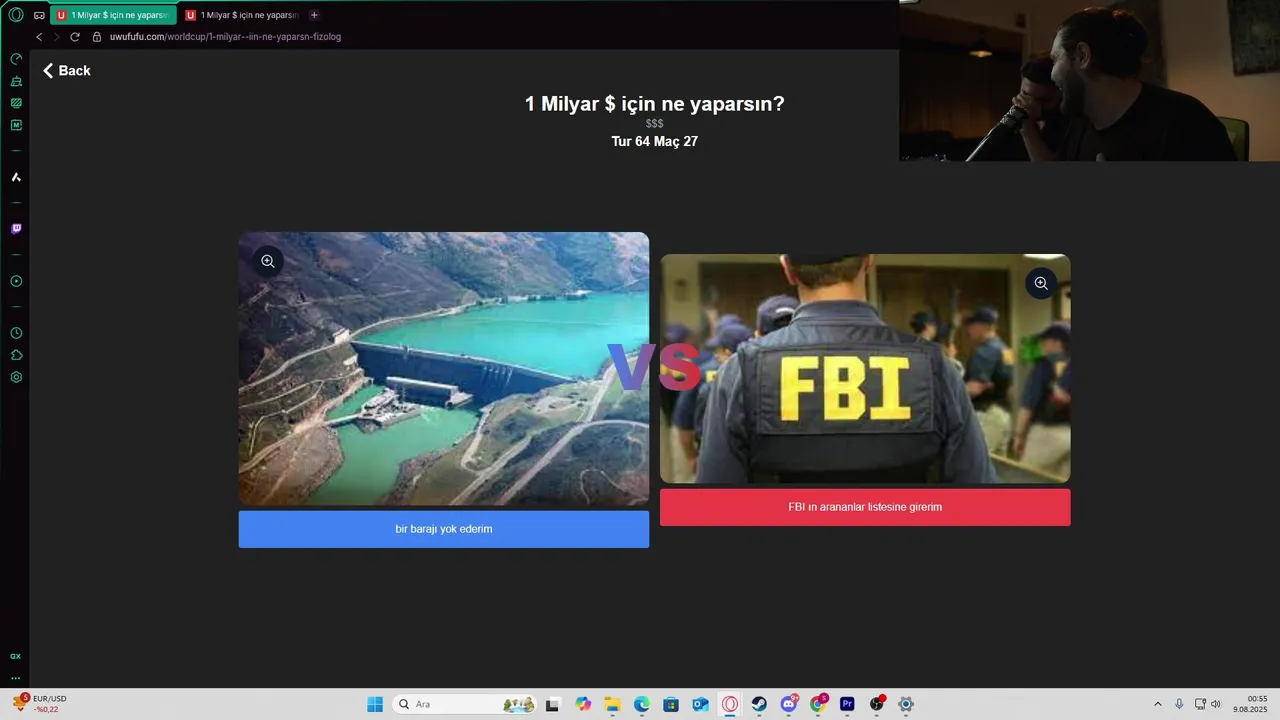Pick the dam reservoir picture

[x=444, y=368]
